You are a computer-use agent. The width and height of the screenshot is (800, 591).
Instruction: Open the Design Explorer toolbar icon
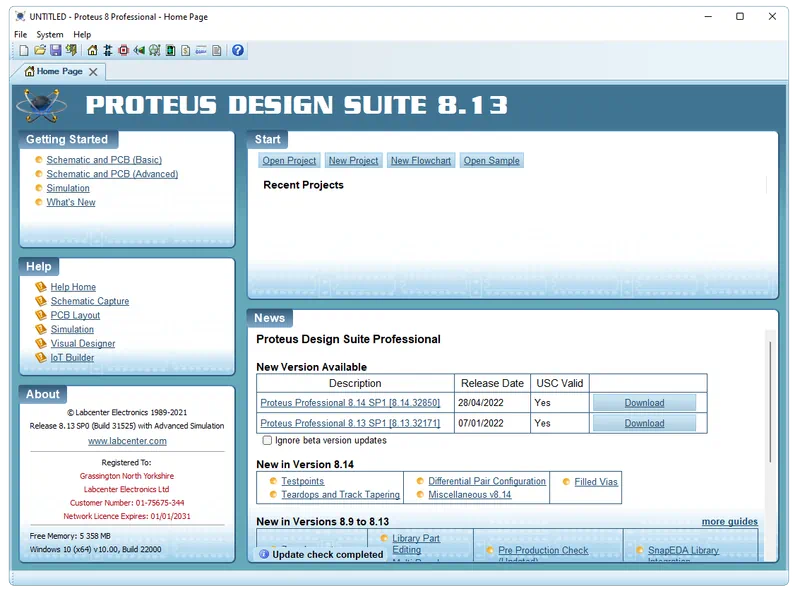pos(170,51)
